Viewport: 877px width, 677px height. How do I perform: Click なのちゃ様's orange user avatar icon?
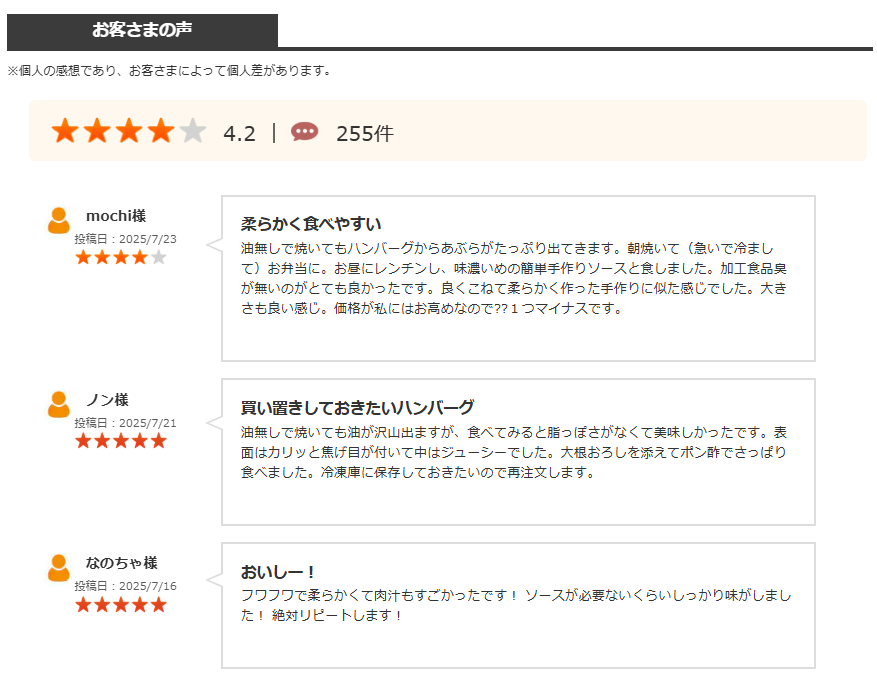click(x=59, y=568)
